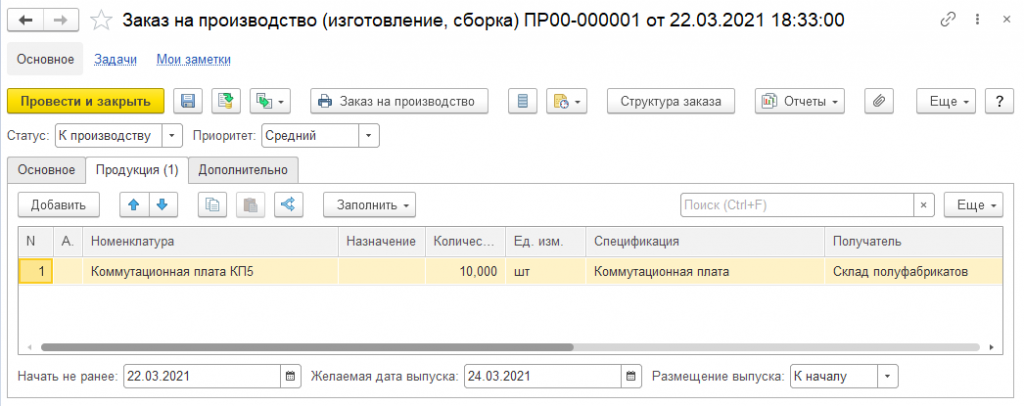This screenshot has width=1024, height=406.
Task: Paste rows with the paste icon
Action: coord(250,204)
